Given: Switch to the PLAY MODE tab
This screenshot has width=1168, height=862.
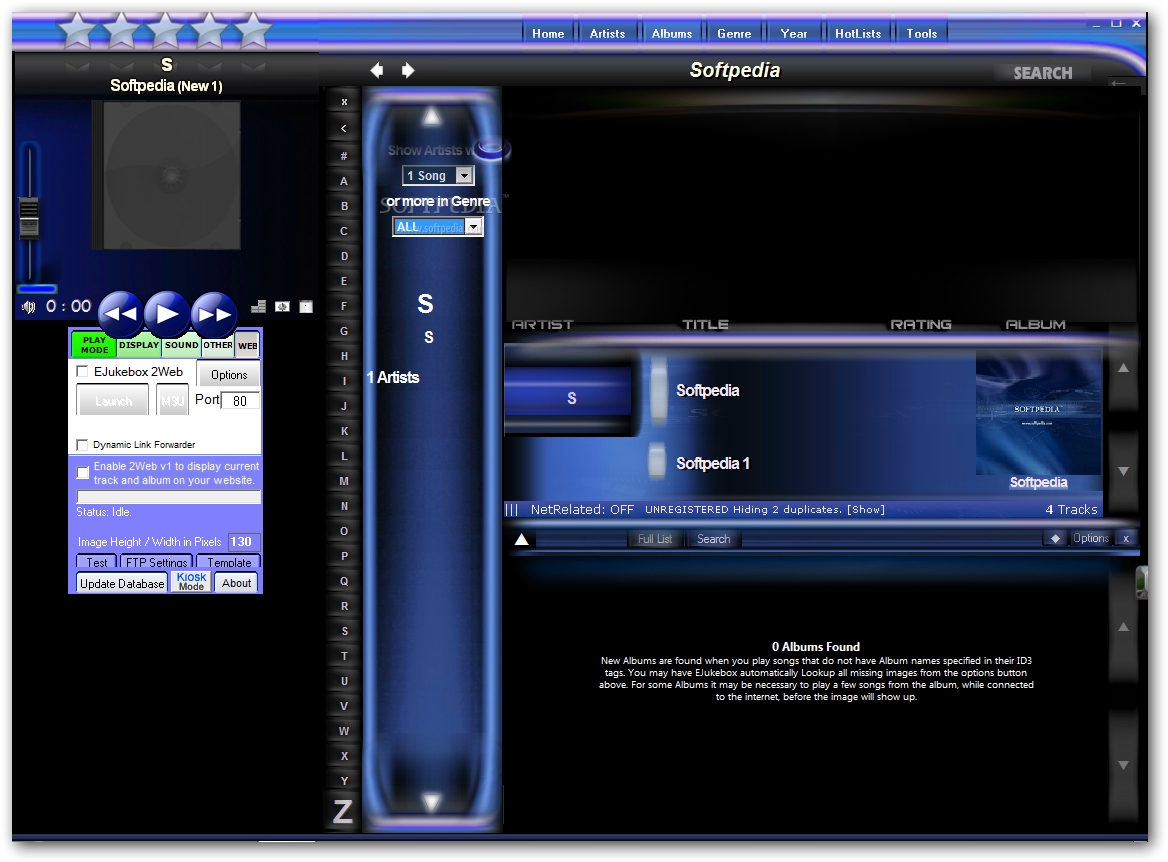Looking at the screenshot, I should (94, 345).
